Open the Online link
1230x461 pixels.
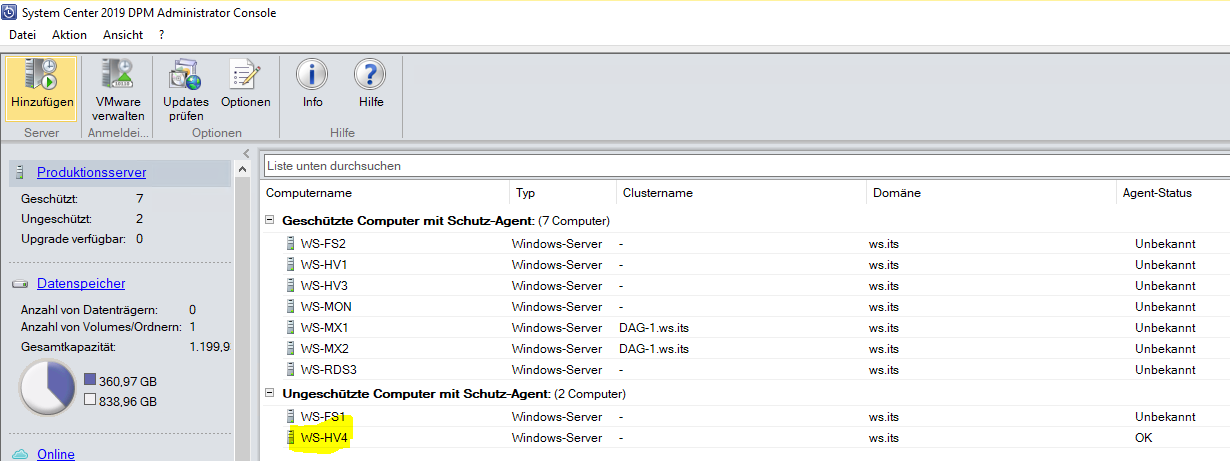pos(56,454)
